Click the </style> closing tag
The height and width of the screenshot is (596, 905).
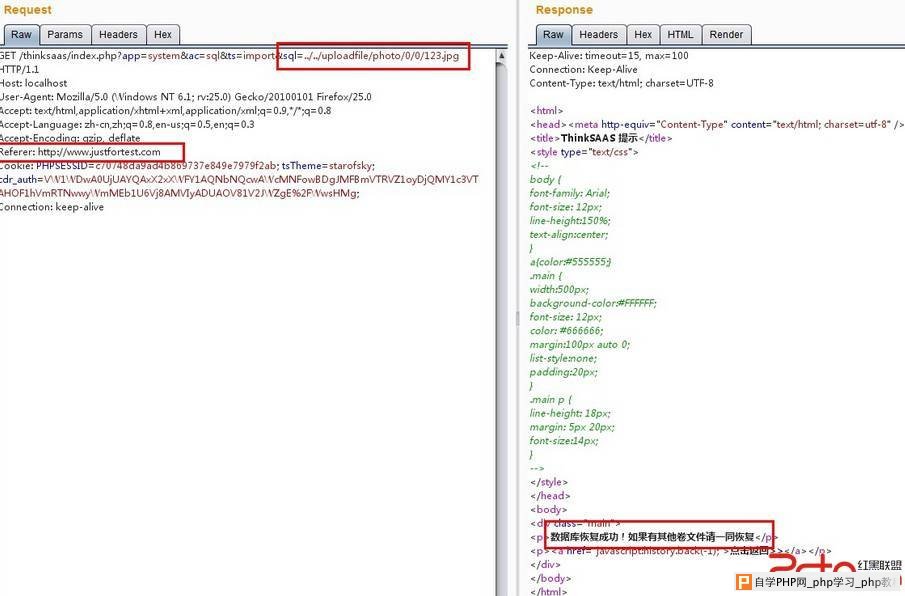[549, 482]
